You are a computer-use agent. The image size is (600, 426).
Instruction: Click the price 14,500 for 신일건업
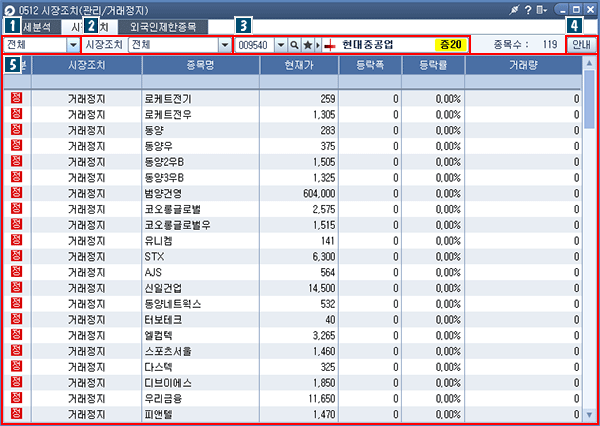[x=322, y=288]
